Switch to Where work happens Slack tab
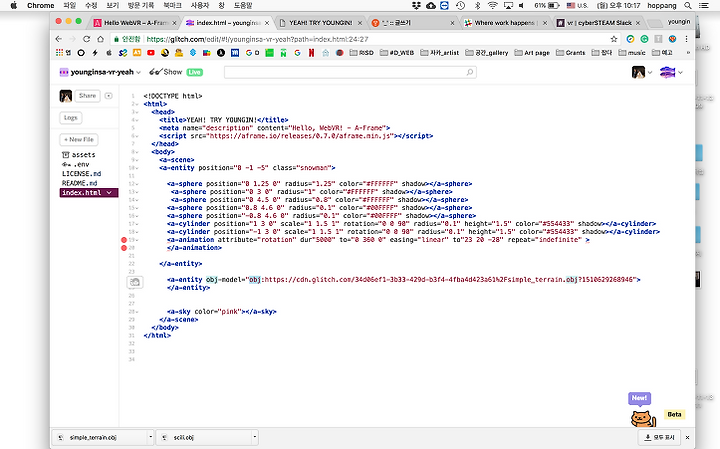The width and height of the screenshot is (720, 449). click(505, 22)
